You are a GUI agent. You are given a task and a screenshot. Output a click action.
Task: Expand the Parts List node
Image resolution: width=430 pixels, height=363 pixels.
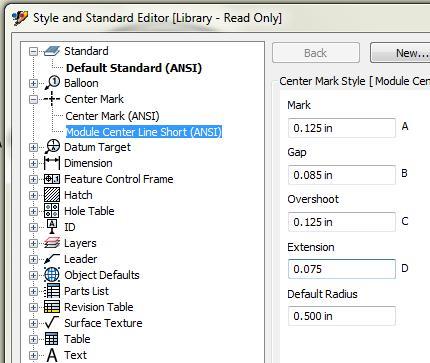33,291
